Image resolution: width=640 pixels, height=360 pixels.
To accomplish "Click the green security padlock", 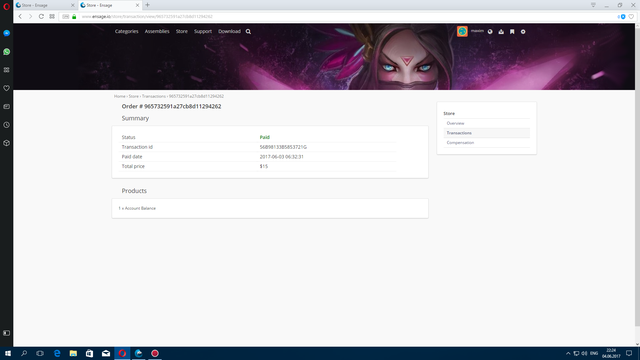I will [74, 16].
